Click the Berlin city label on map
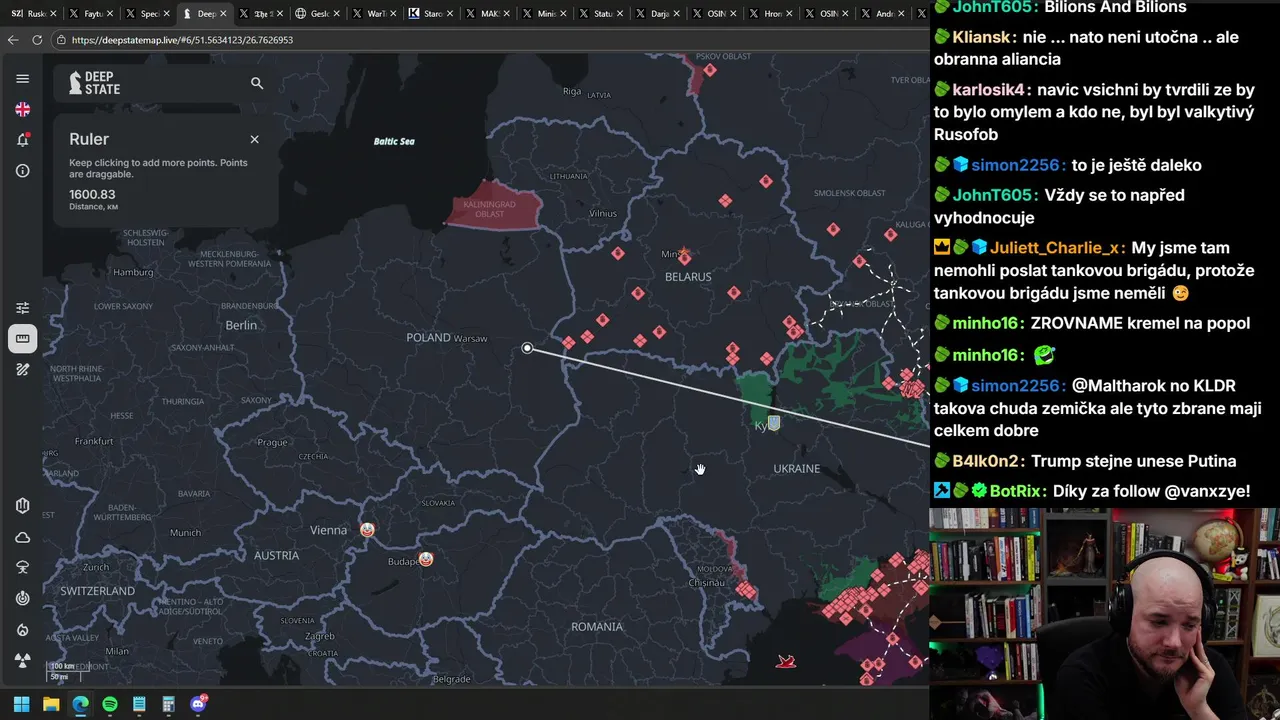The image size is (1280, 720). [x=241, y=325]
